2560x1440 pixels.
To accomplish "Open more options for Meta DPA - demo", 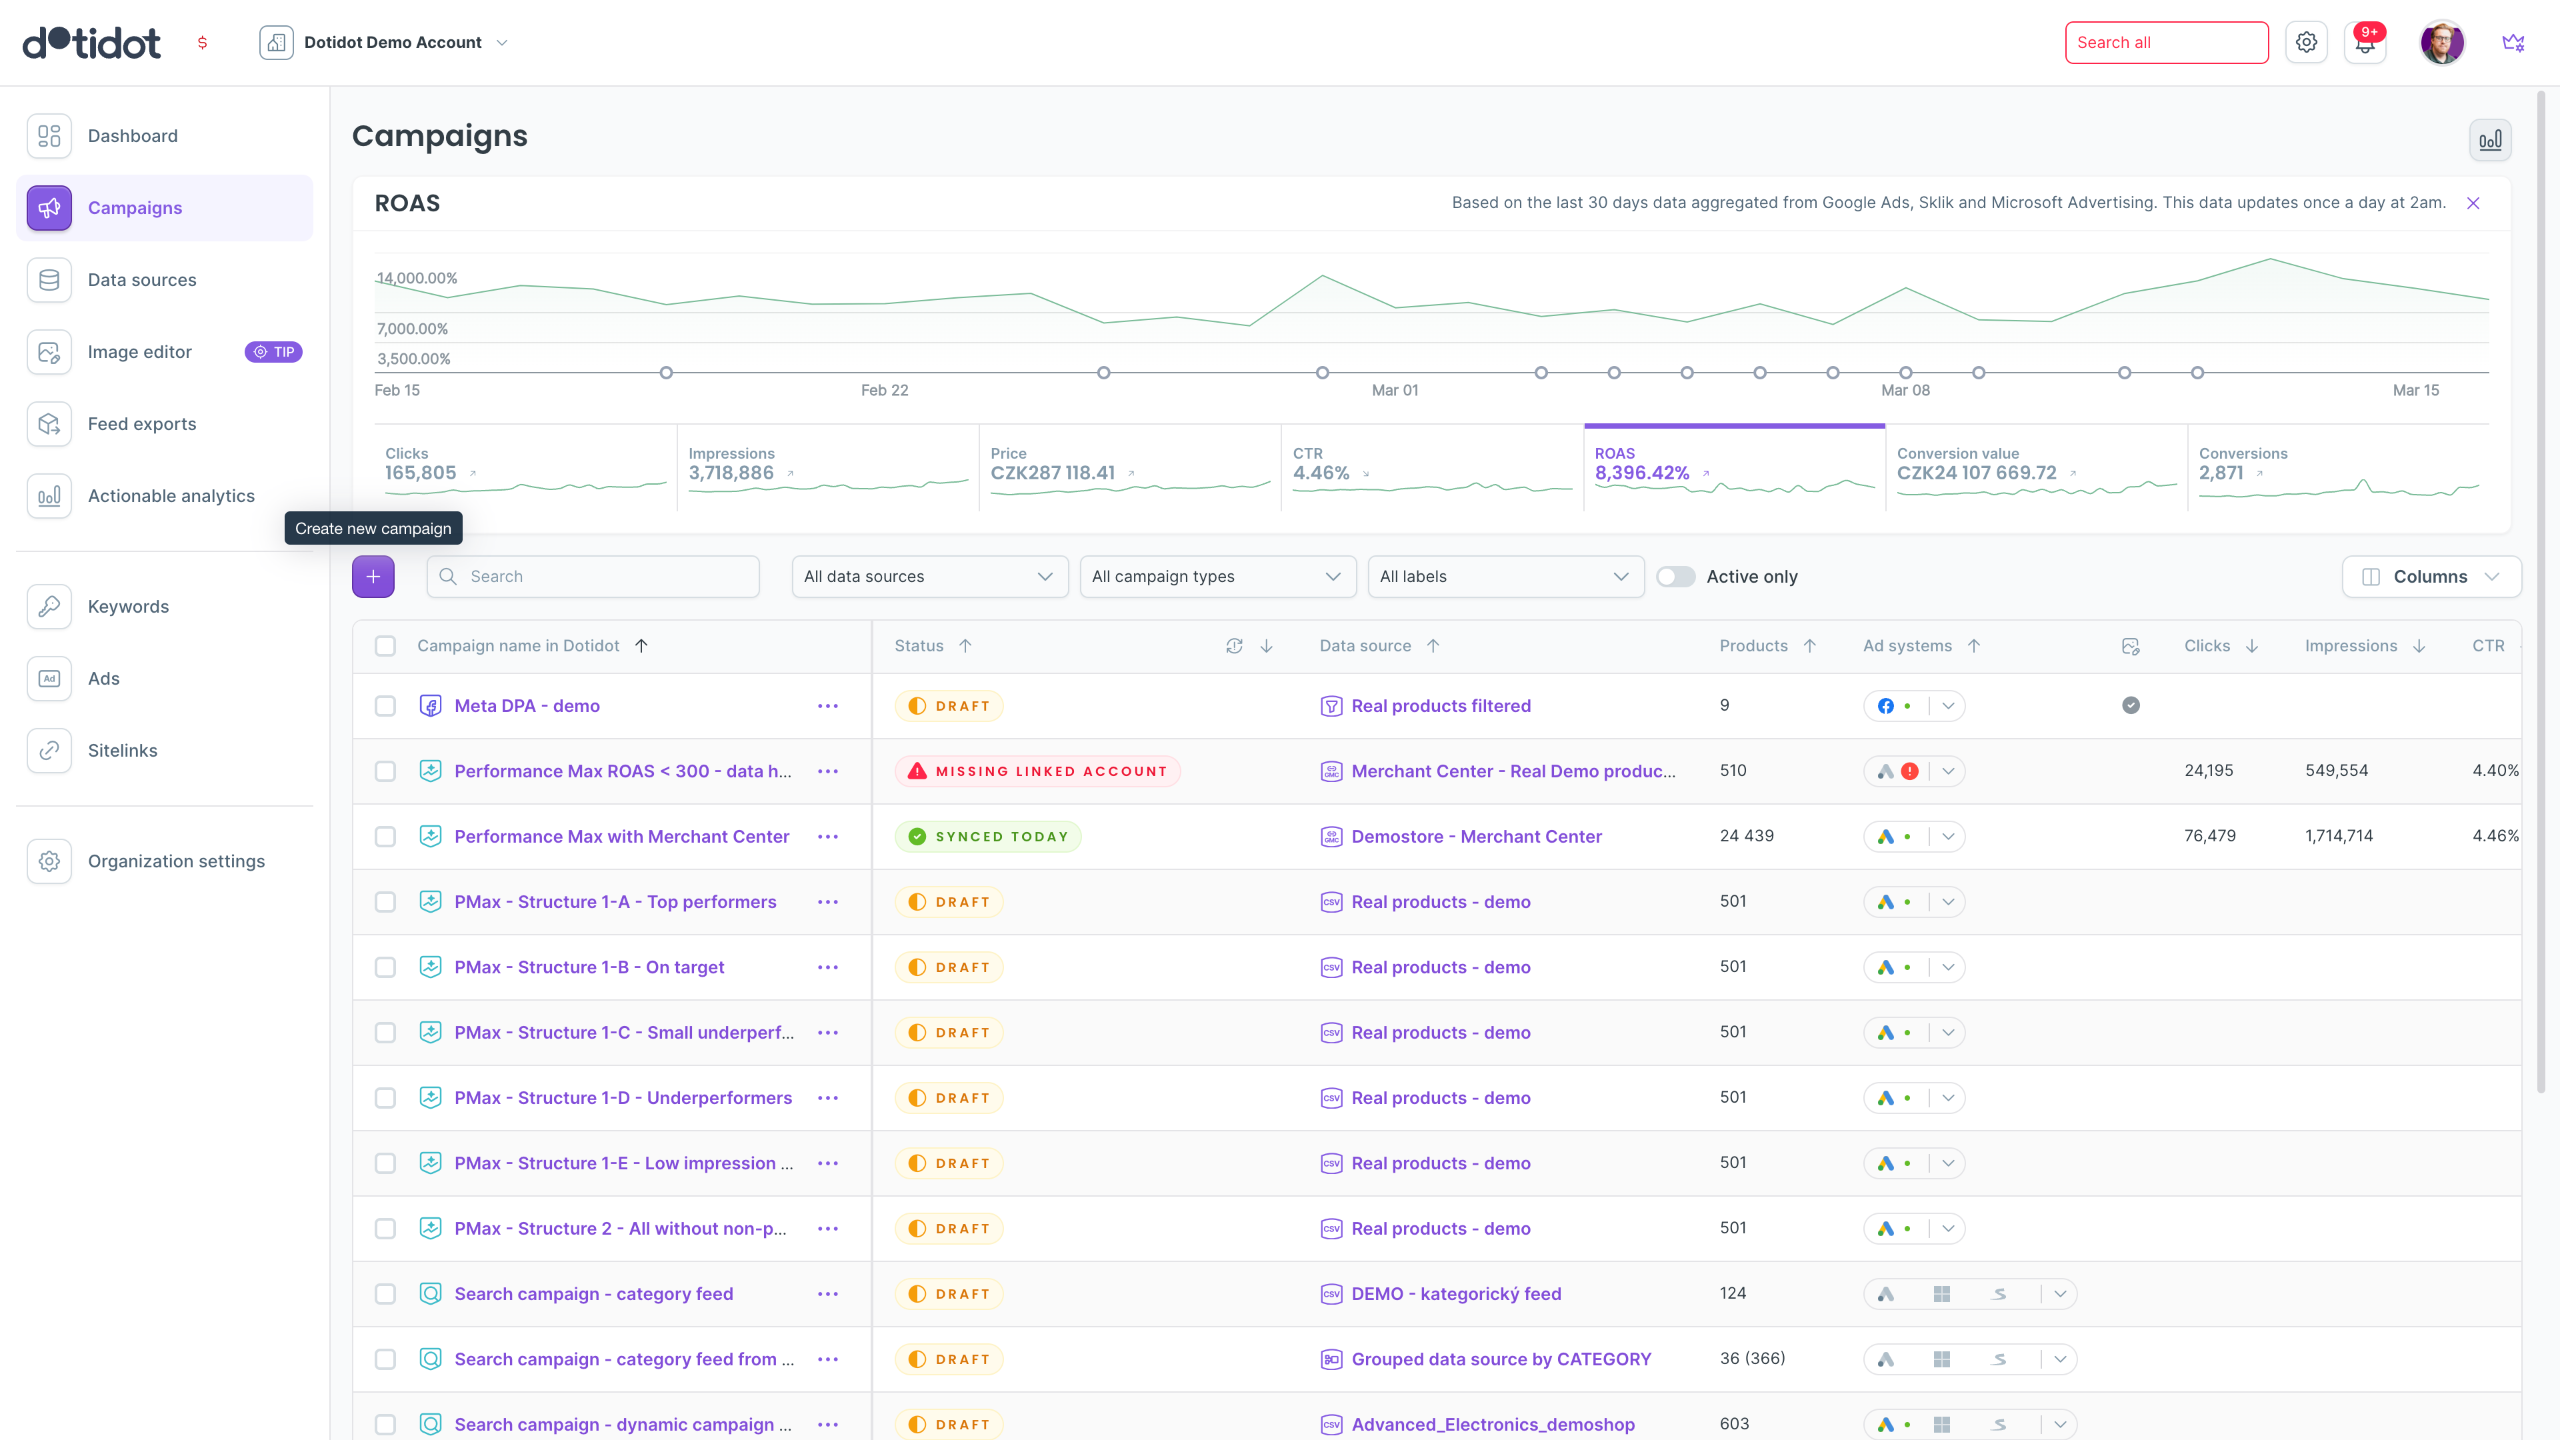I will click(x=827, y=706).
